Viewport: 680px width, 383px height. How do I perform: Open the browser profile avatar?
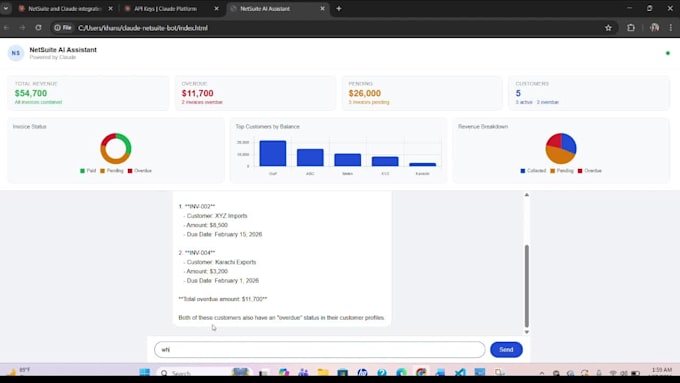click(654, 28)
